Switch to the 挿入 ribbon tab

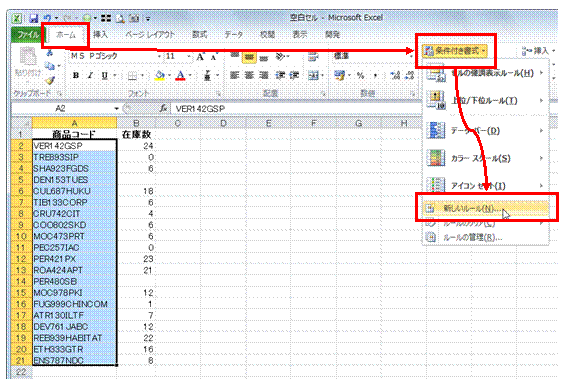[100, 35]
